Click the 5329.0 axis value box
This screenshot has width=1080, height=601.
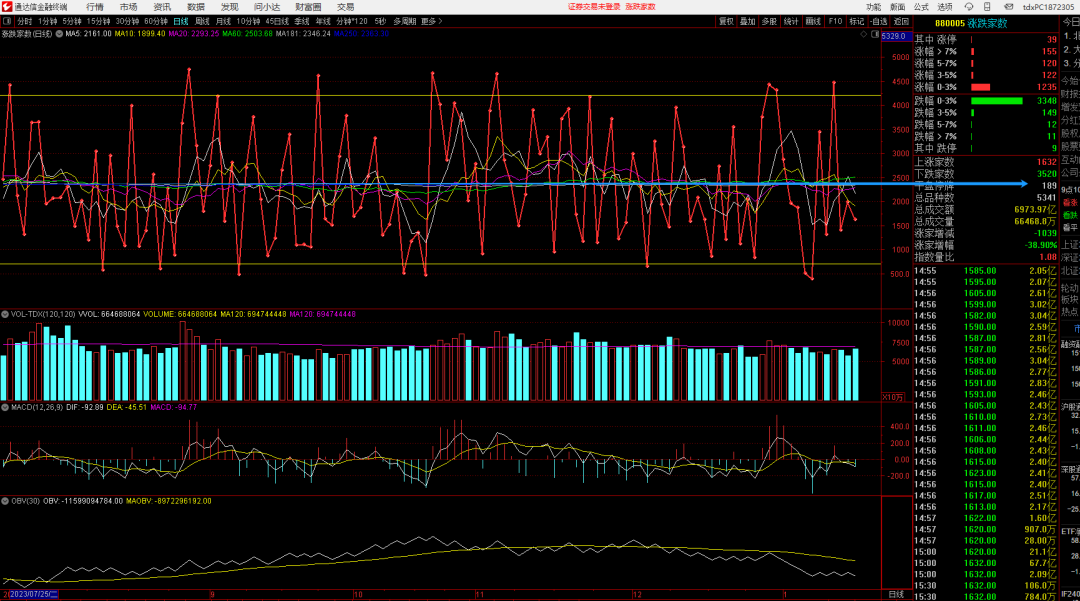(895, 36)
